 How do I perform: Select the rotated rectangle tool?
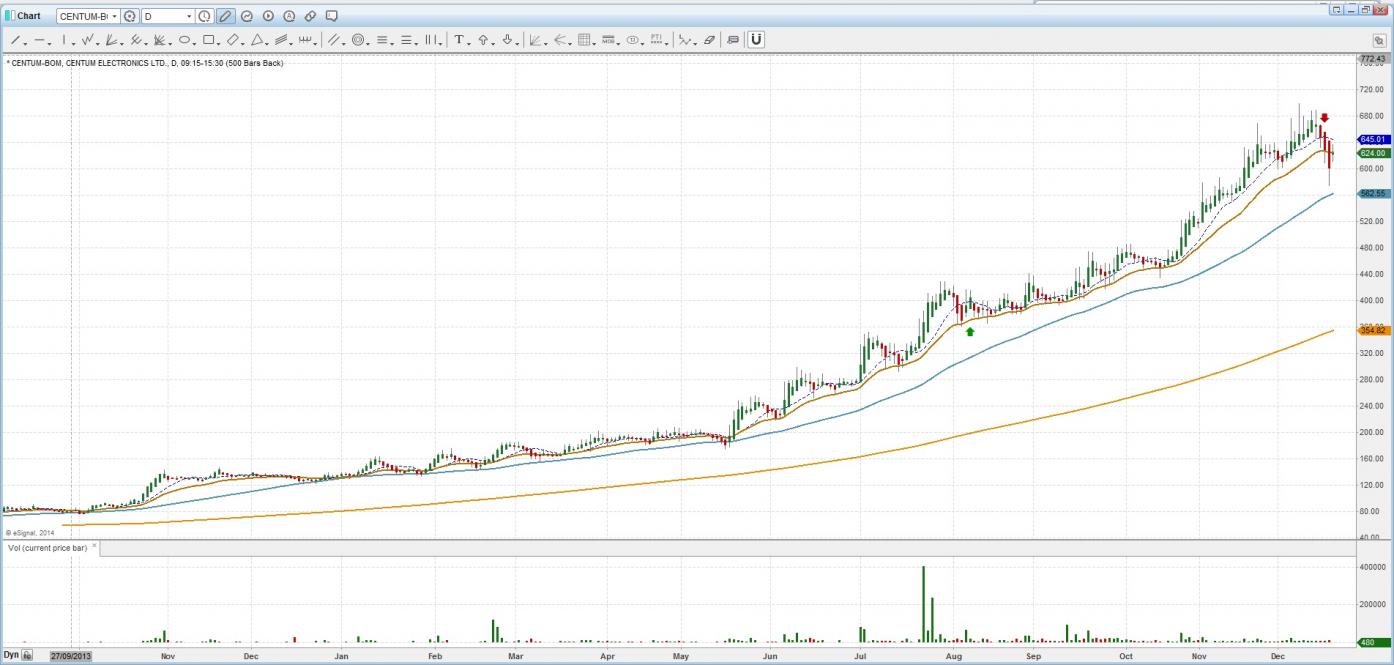(x=232, y=40)
